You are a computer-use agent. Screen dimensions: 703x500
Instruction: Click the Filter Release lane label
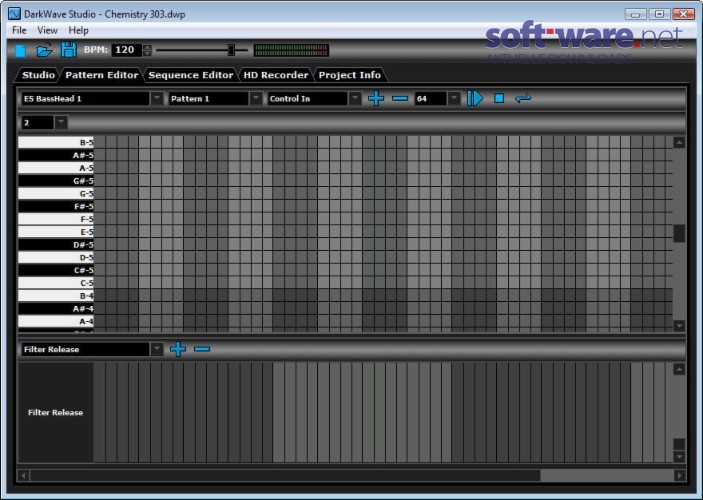[56, 413]
